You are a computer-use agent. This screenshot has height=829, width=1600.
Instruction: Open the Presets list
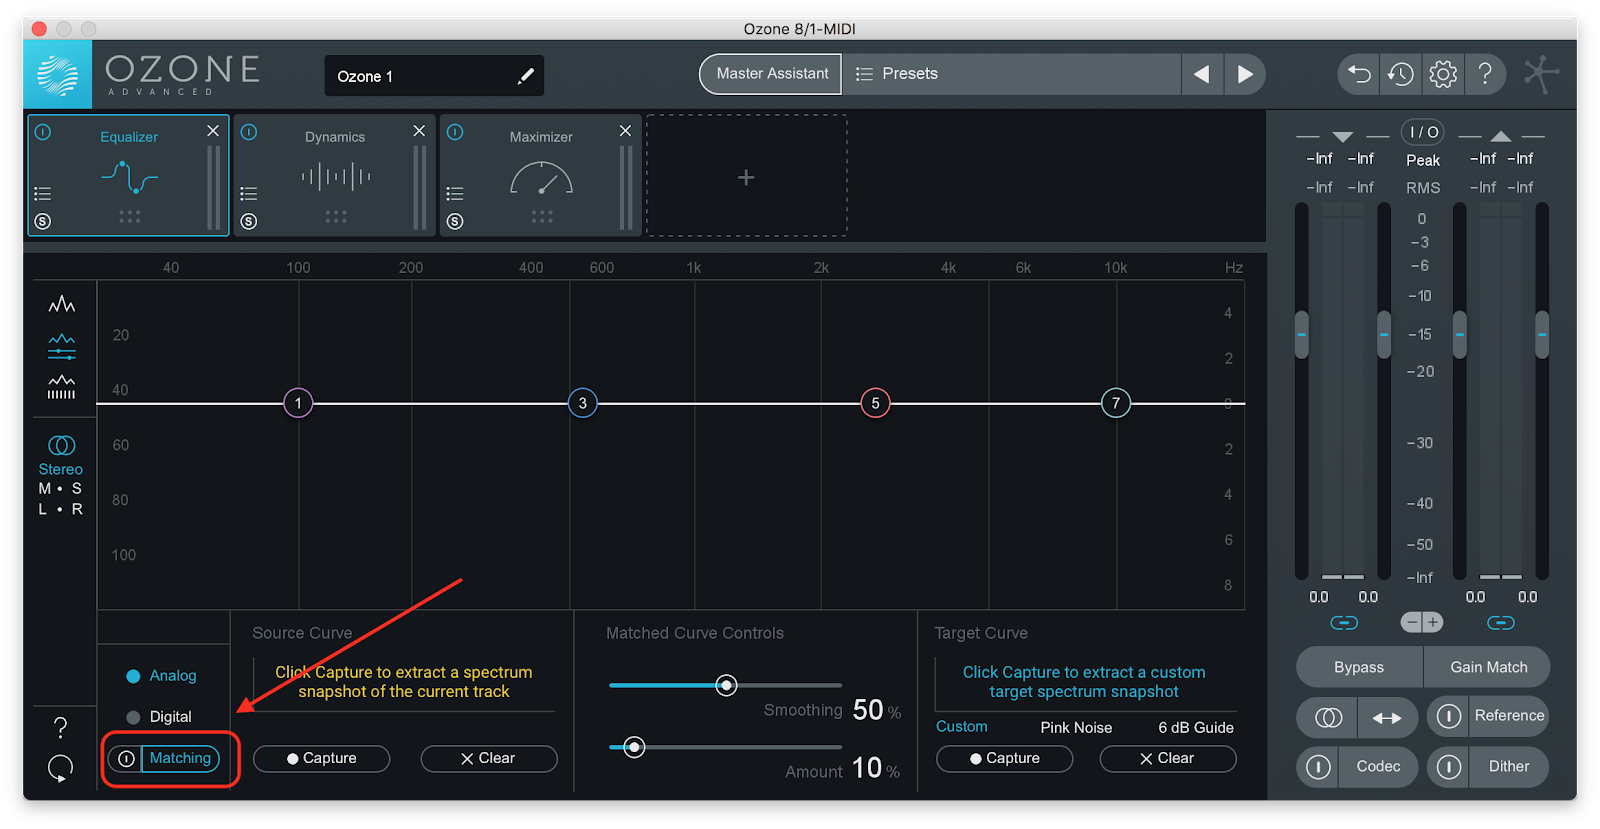click(x=1011, y=74)
